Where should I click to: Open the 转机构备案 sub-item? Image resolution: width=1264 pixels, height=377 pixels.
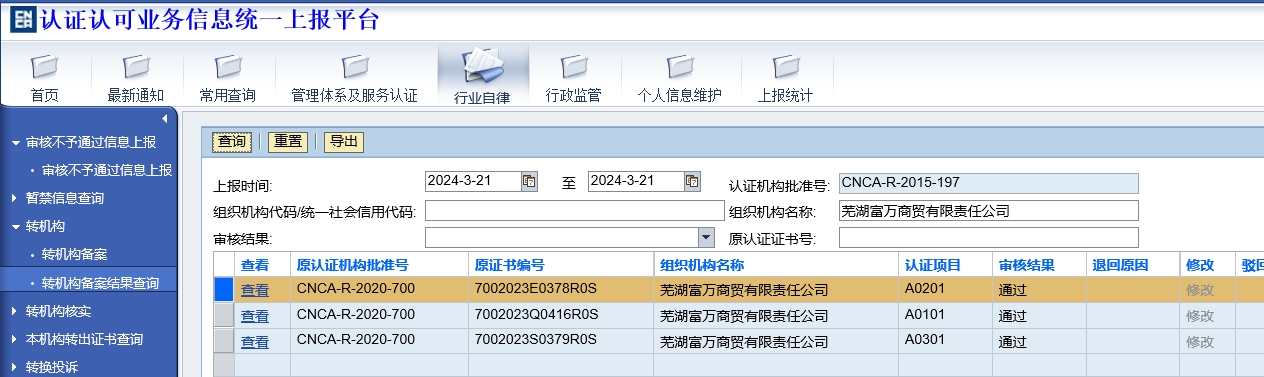tap(74, 255)
